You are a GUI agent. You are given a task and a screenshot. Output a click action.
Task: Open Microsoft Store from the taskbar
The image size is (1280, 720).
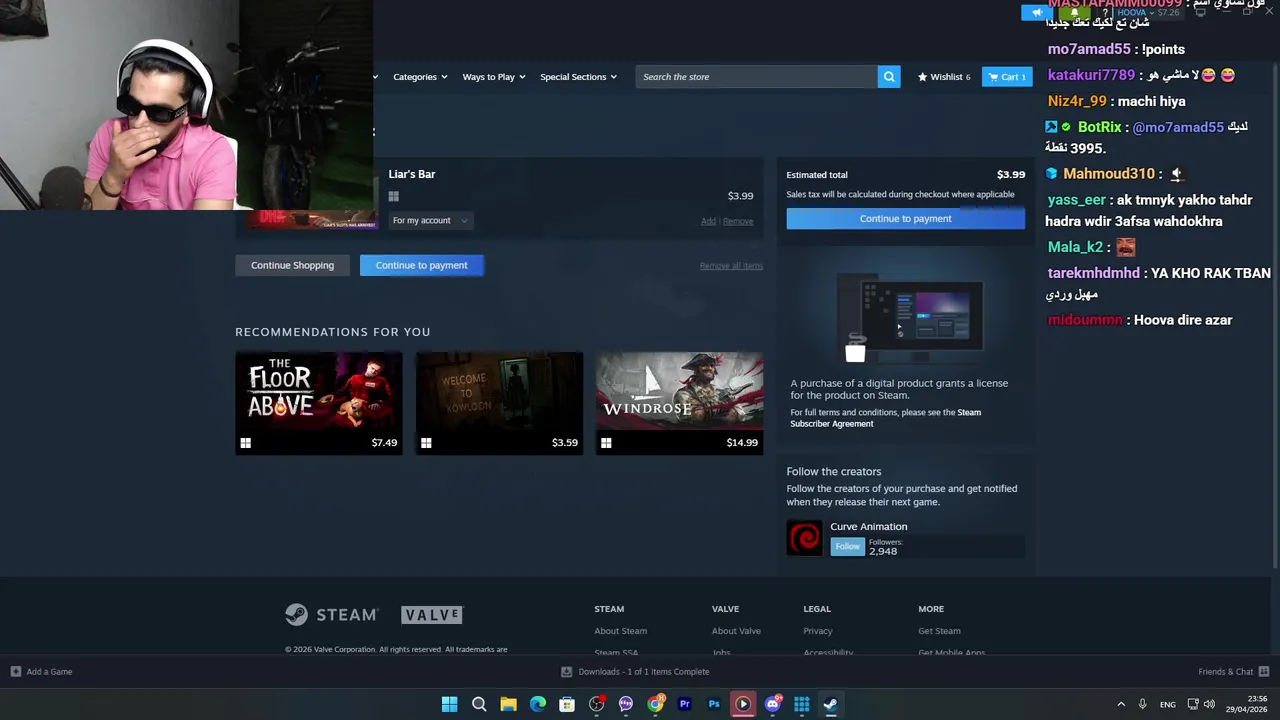(x=567, y=704)
